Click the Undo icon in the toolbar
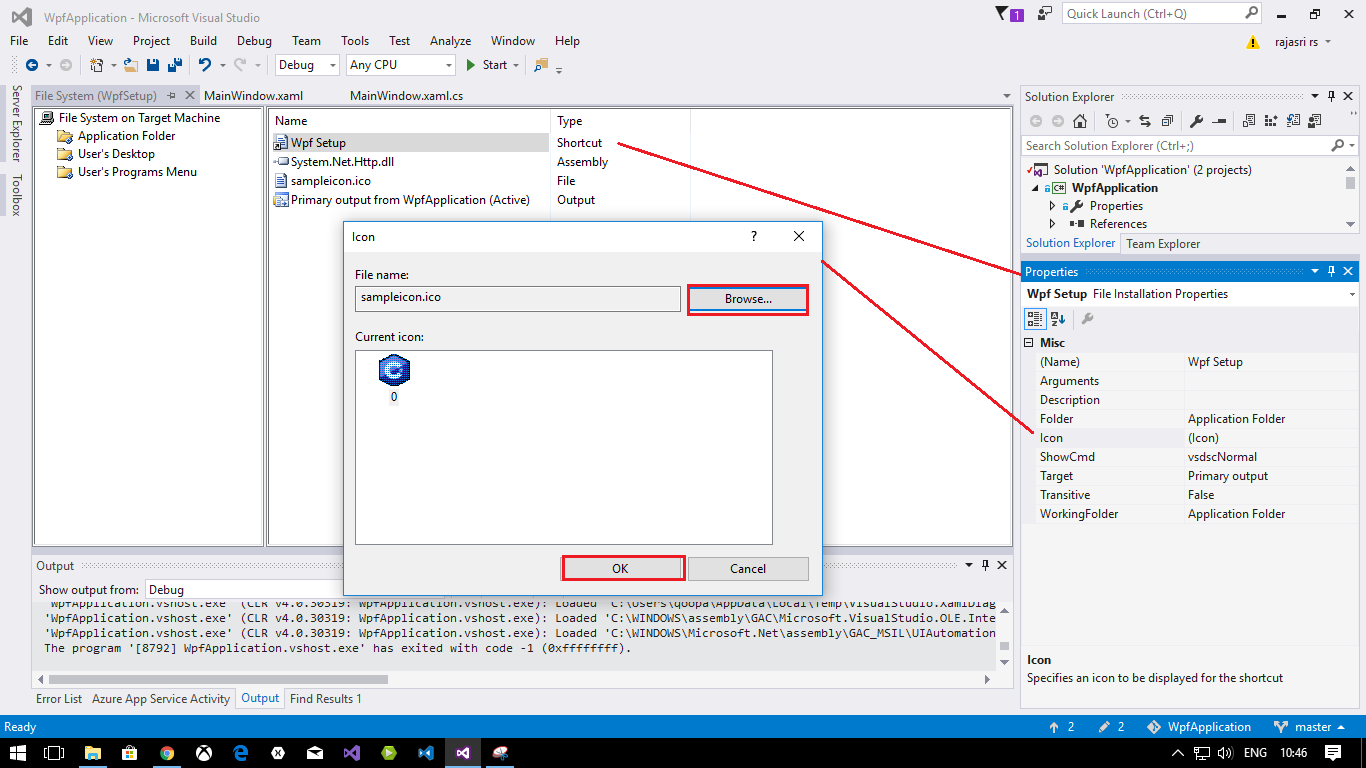Screen dimensions: 1366x768 (205, 65)
